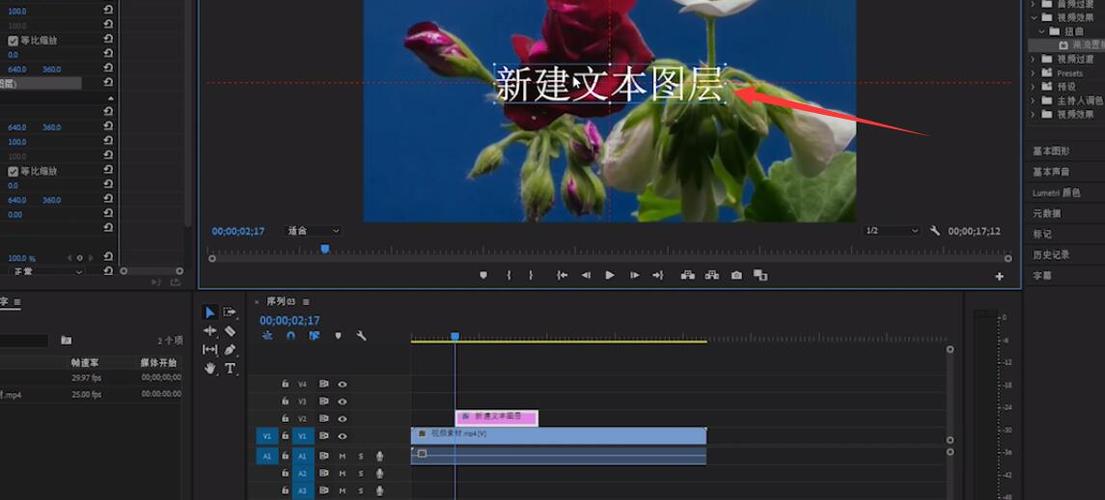The width and height of the screenshot is (1105, 500).
Task: Mute audio track A1 with M
Action: (342, 456)
